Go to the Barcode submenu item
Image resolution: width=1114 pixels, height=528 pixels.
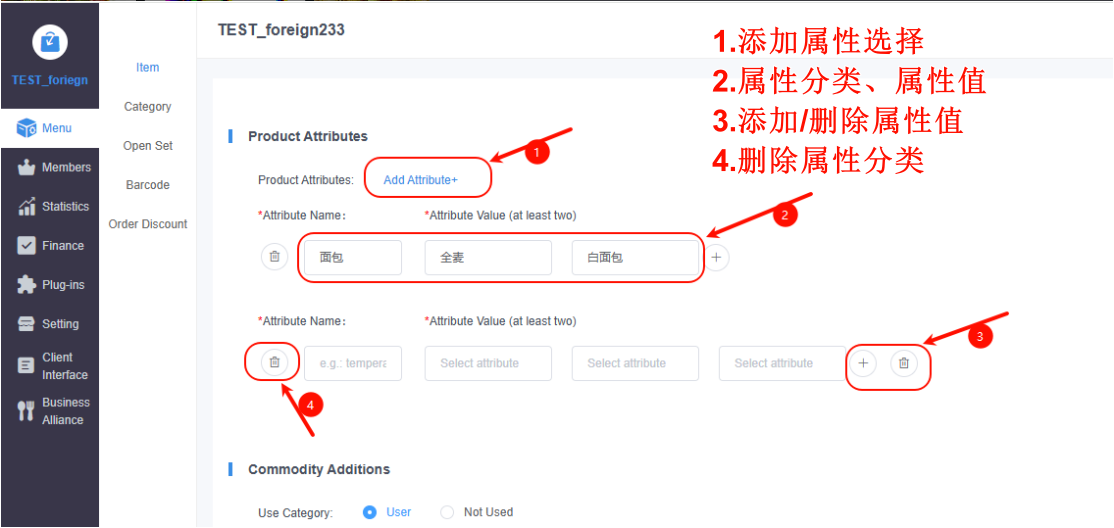pos(148,185)
